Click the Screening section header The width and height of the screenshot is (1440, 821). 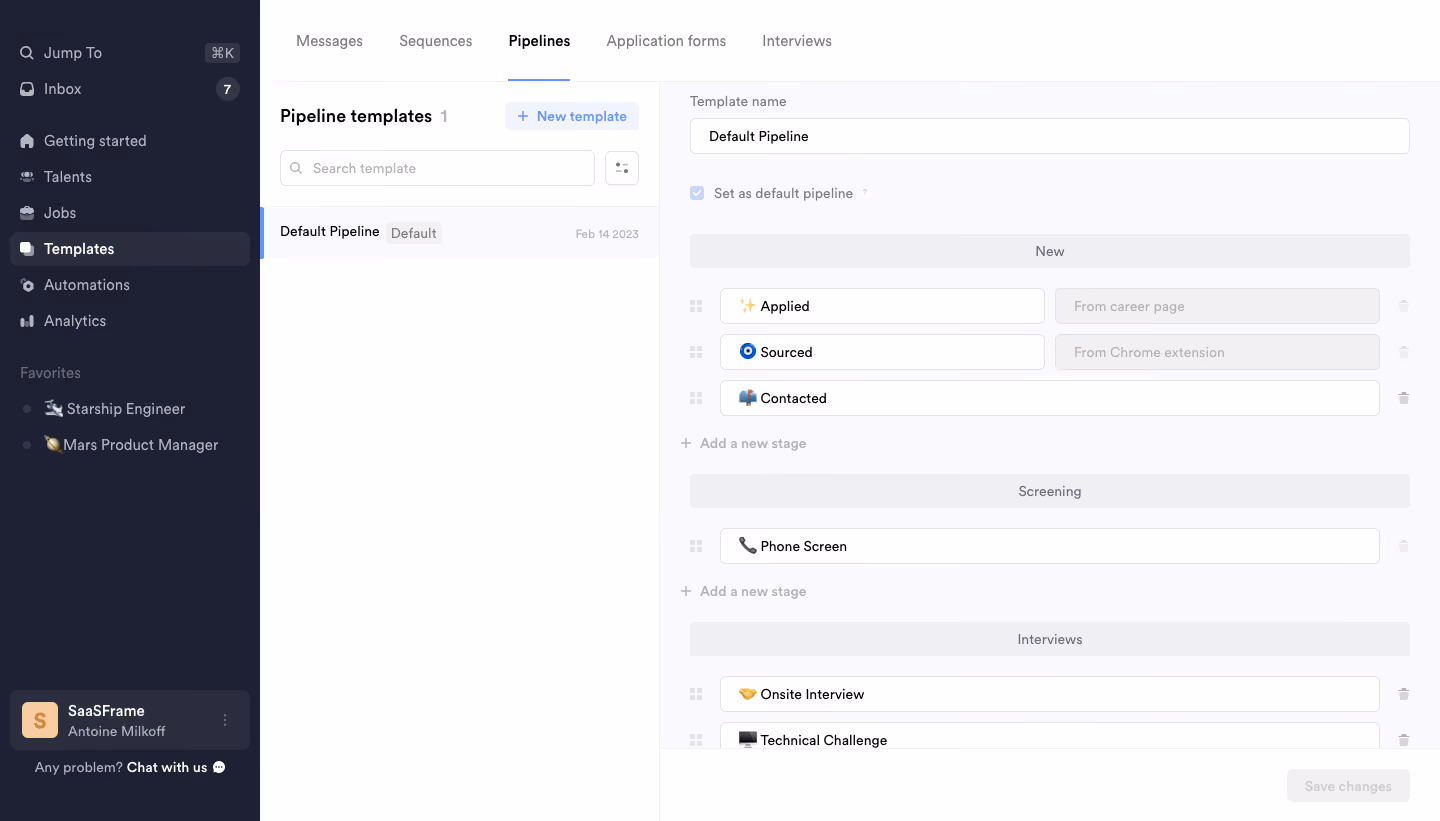1050,491
